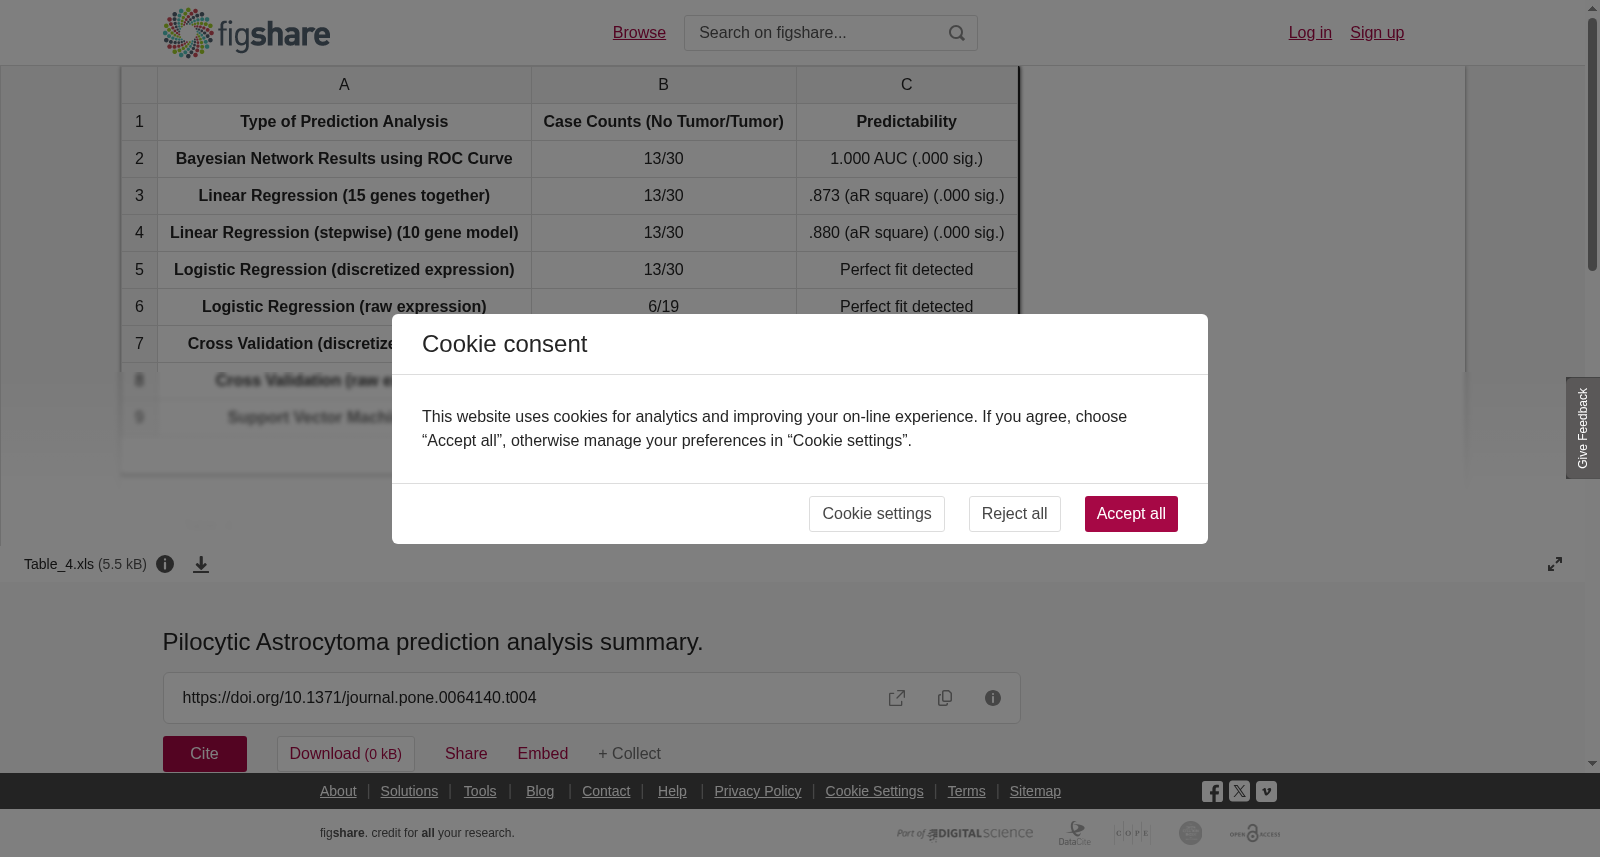The image size is (1600, 857).
Task: Open Terms footer link
Action: click(966, 791)
